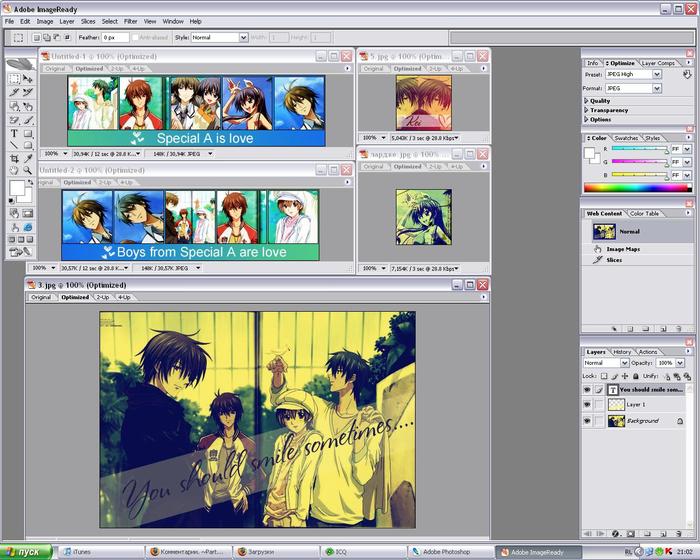Toggle link box beside Background layer
Image resolution: width=700 pixels, height=560 pixels.
[600, 421]
